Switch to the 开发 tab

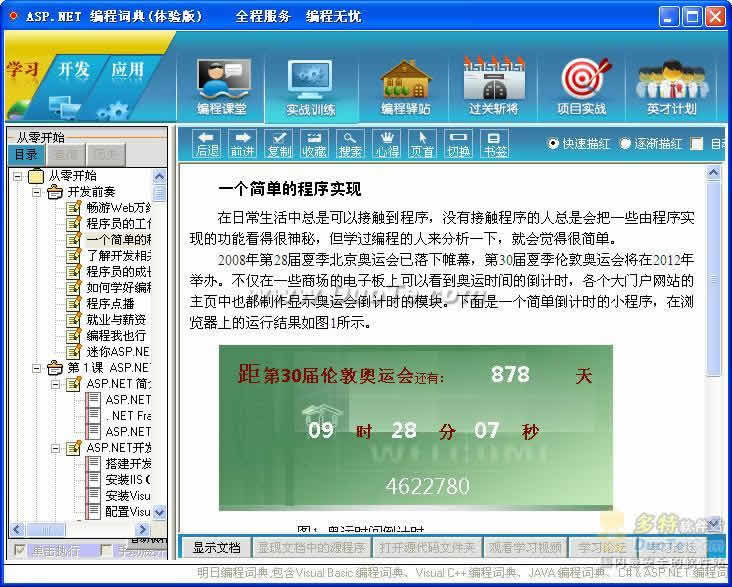coord(73,70)
